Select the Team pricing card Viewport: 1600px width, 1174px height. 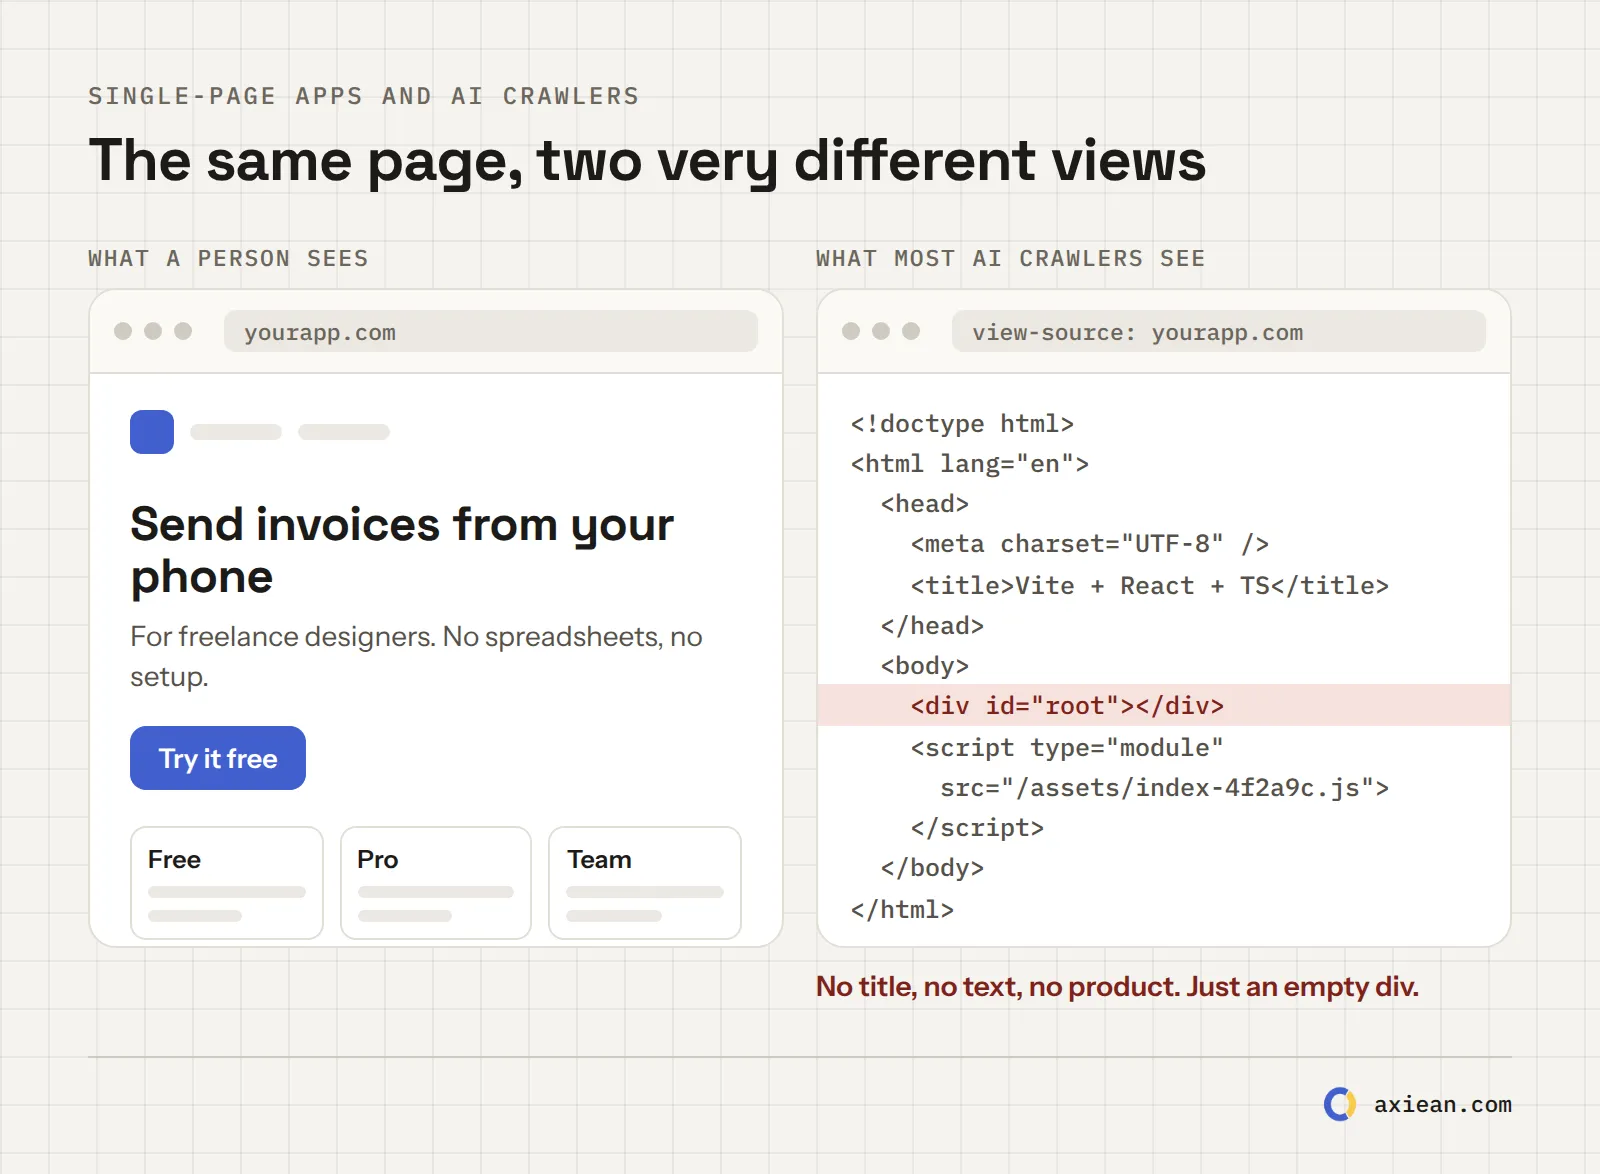(x=645, y=883)
